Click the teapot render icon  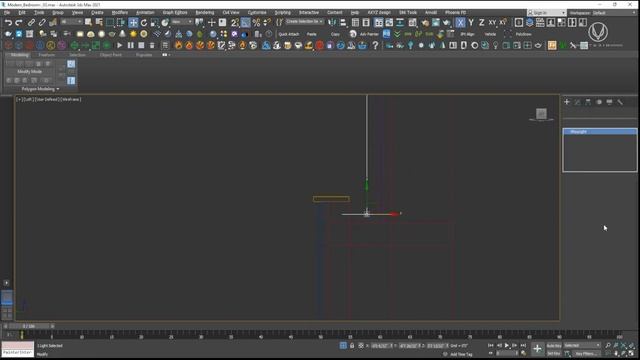446,23
